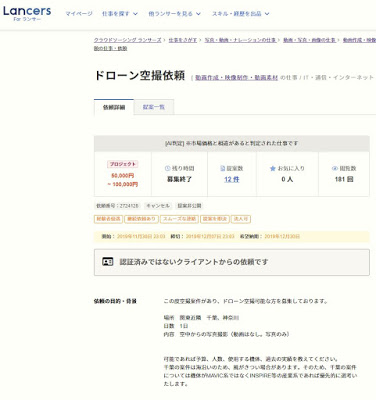
Task: Expand the スキル・経歴を出品 dropdown menu
Action: click(240, 14)
